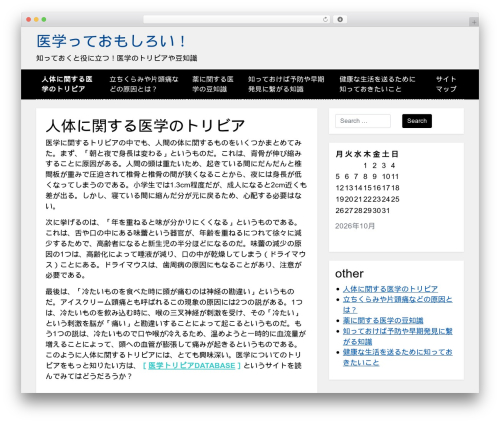Click the tagline 知っておくと役に立つ！医学のトリビアや豆知識
This screenshot has width=500, height=423.
coord(117,58)
